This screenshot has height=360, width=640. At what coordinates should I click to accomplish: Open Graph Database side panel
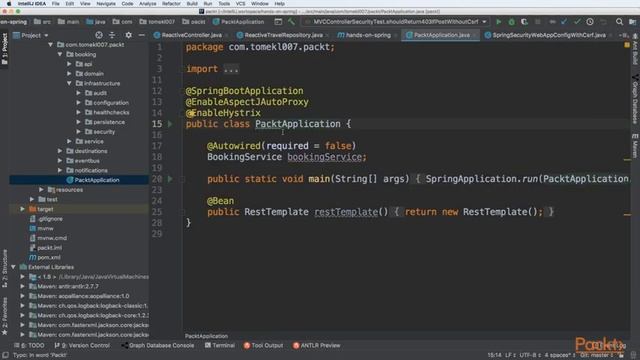click(x=635, y=100)
